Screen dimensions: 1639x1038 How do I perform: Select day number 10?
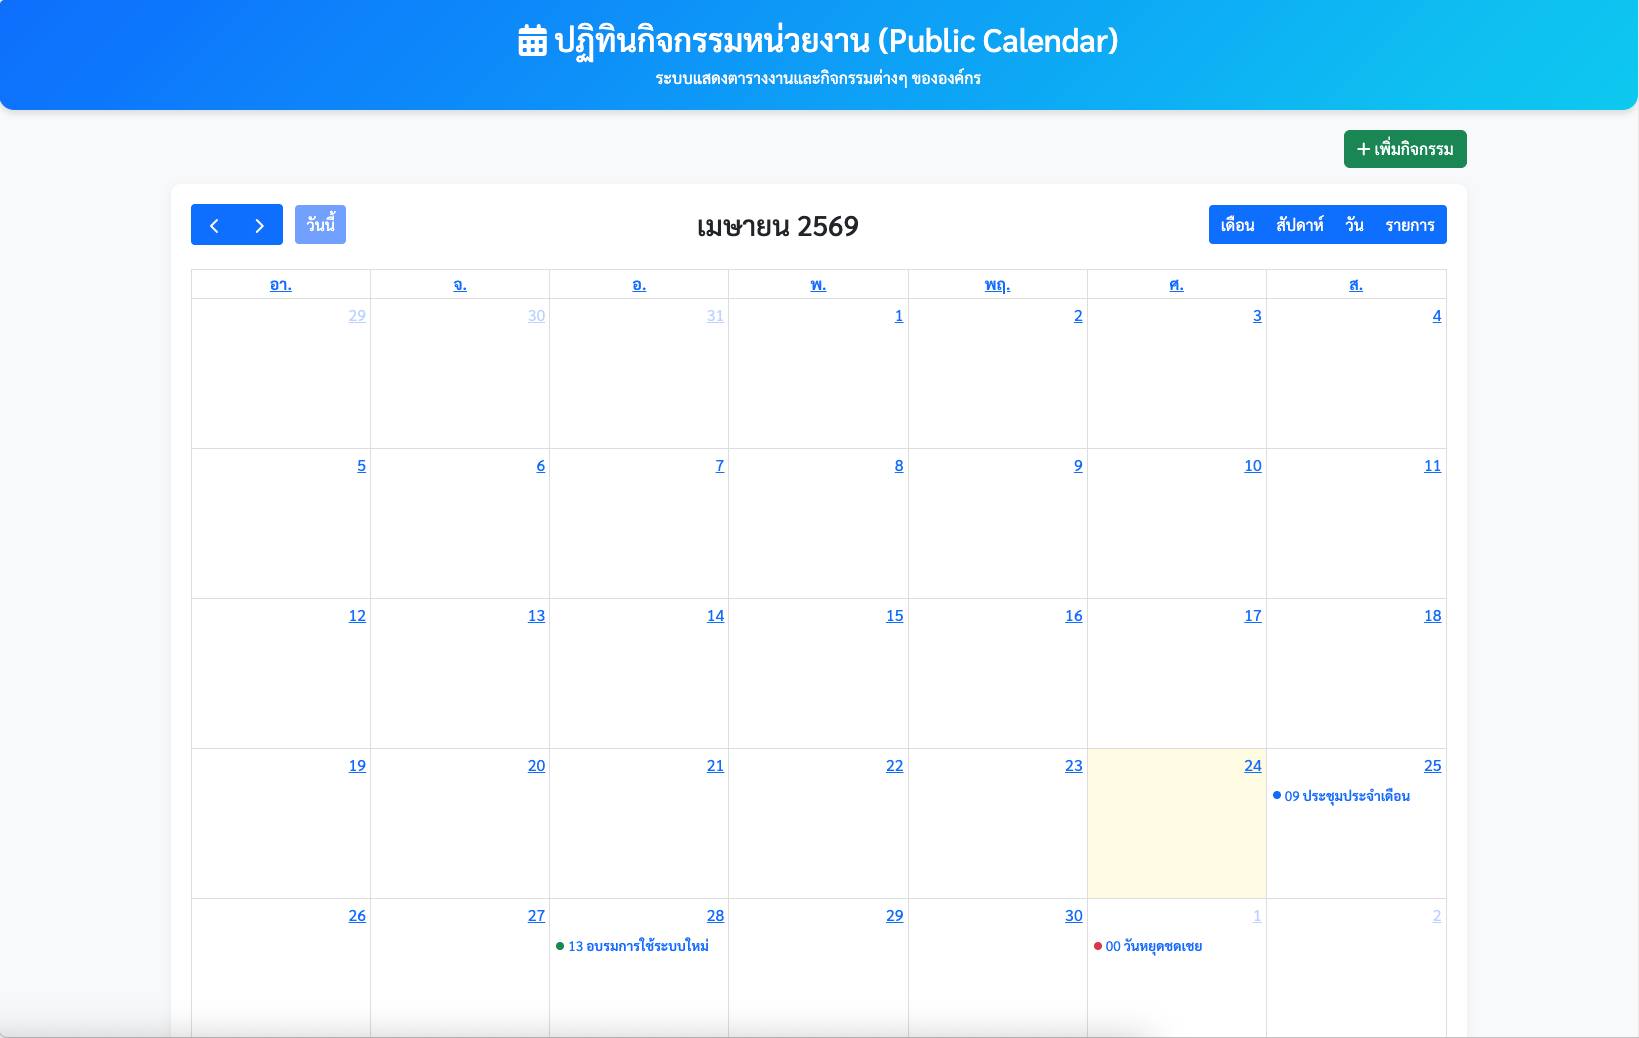click(1253, 466)
